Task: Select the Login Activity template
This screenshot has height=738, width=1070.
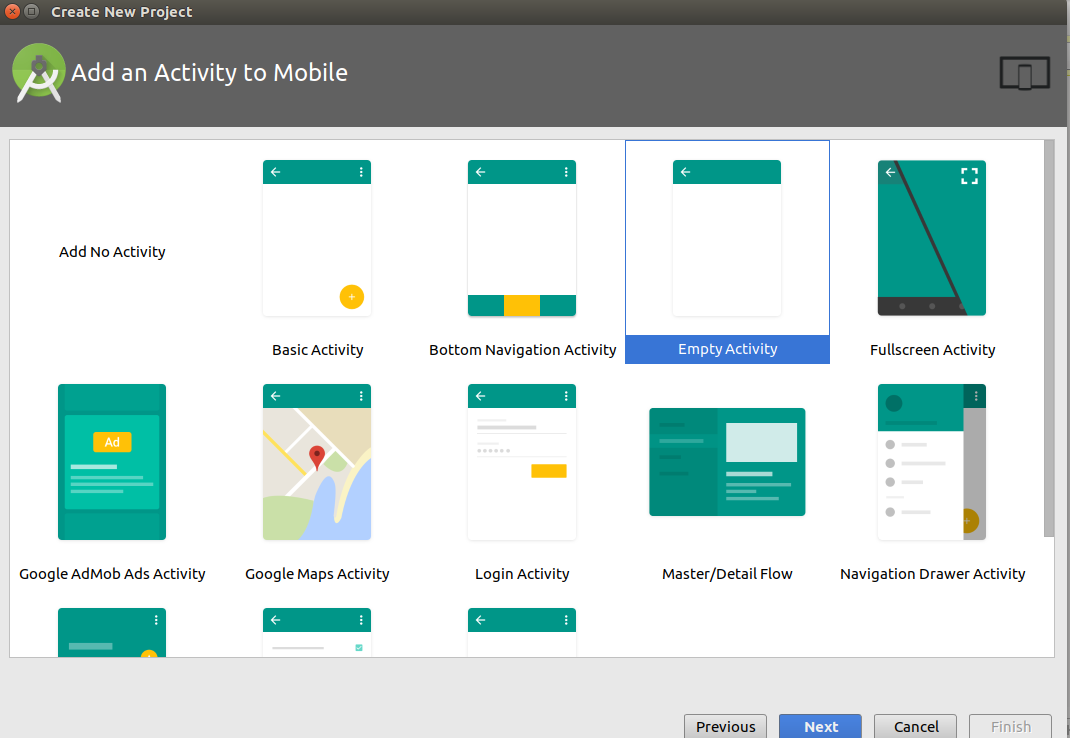Action: 521,462
